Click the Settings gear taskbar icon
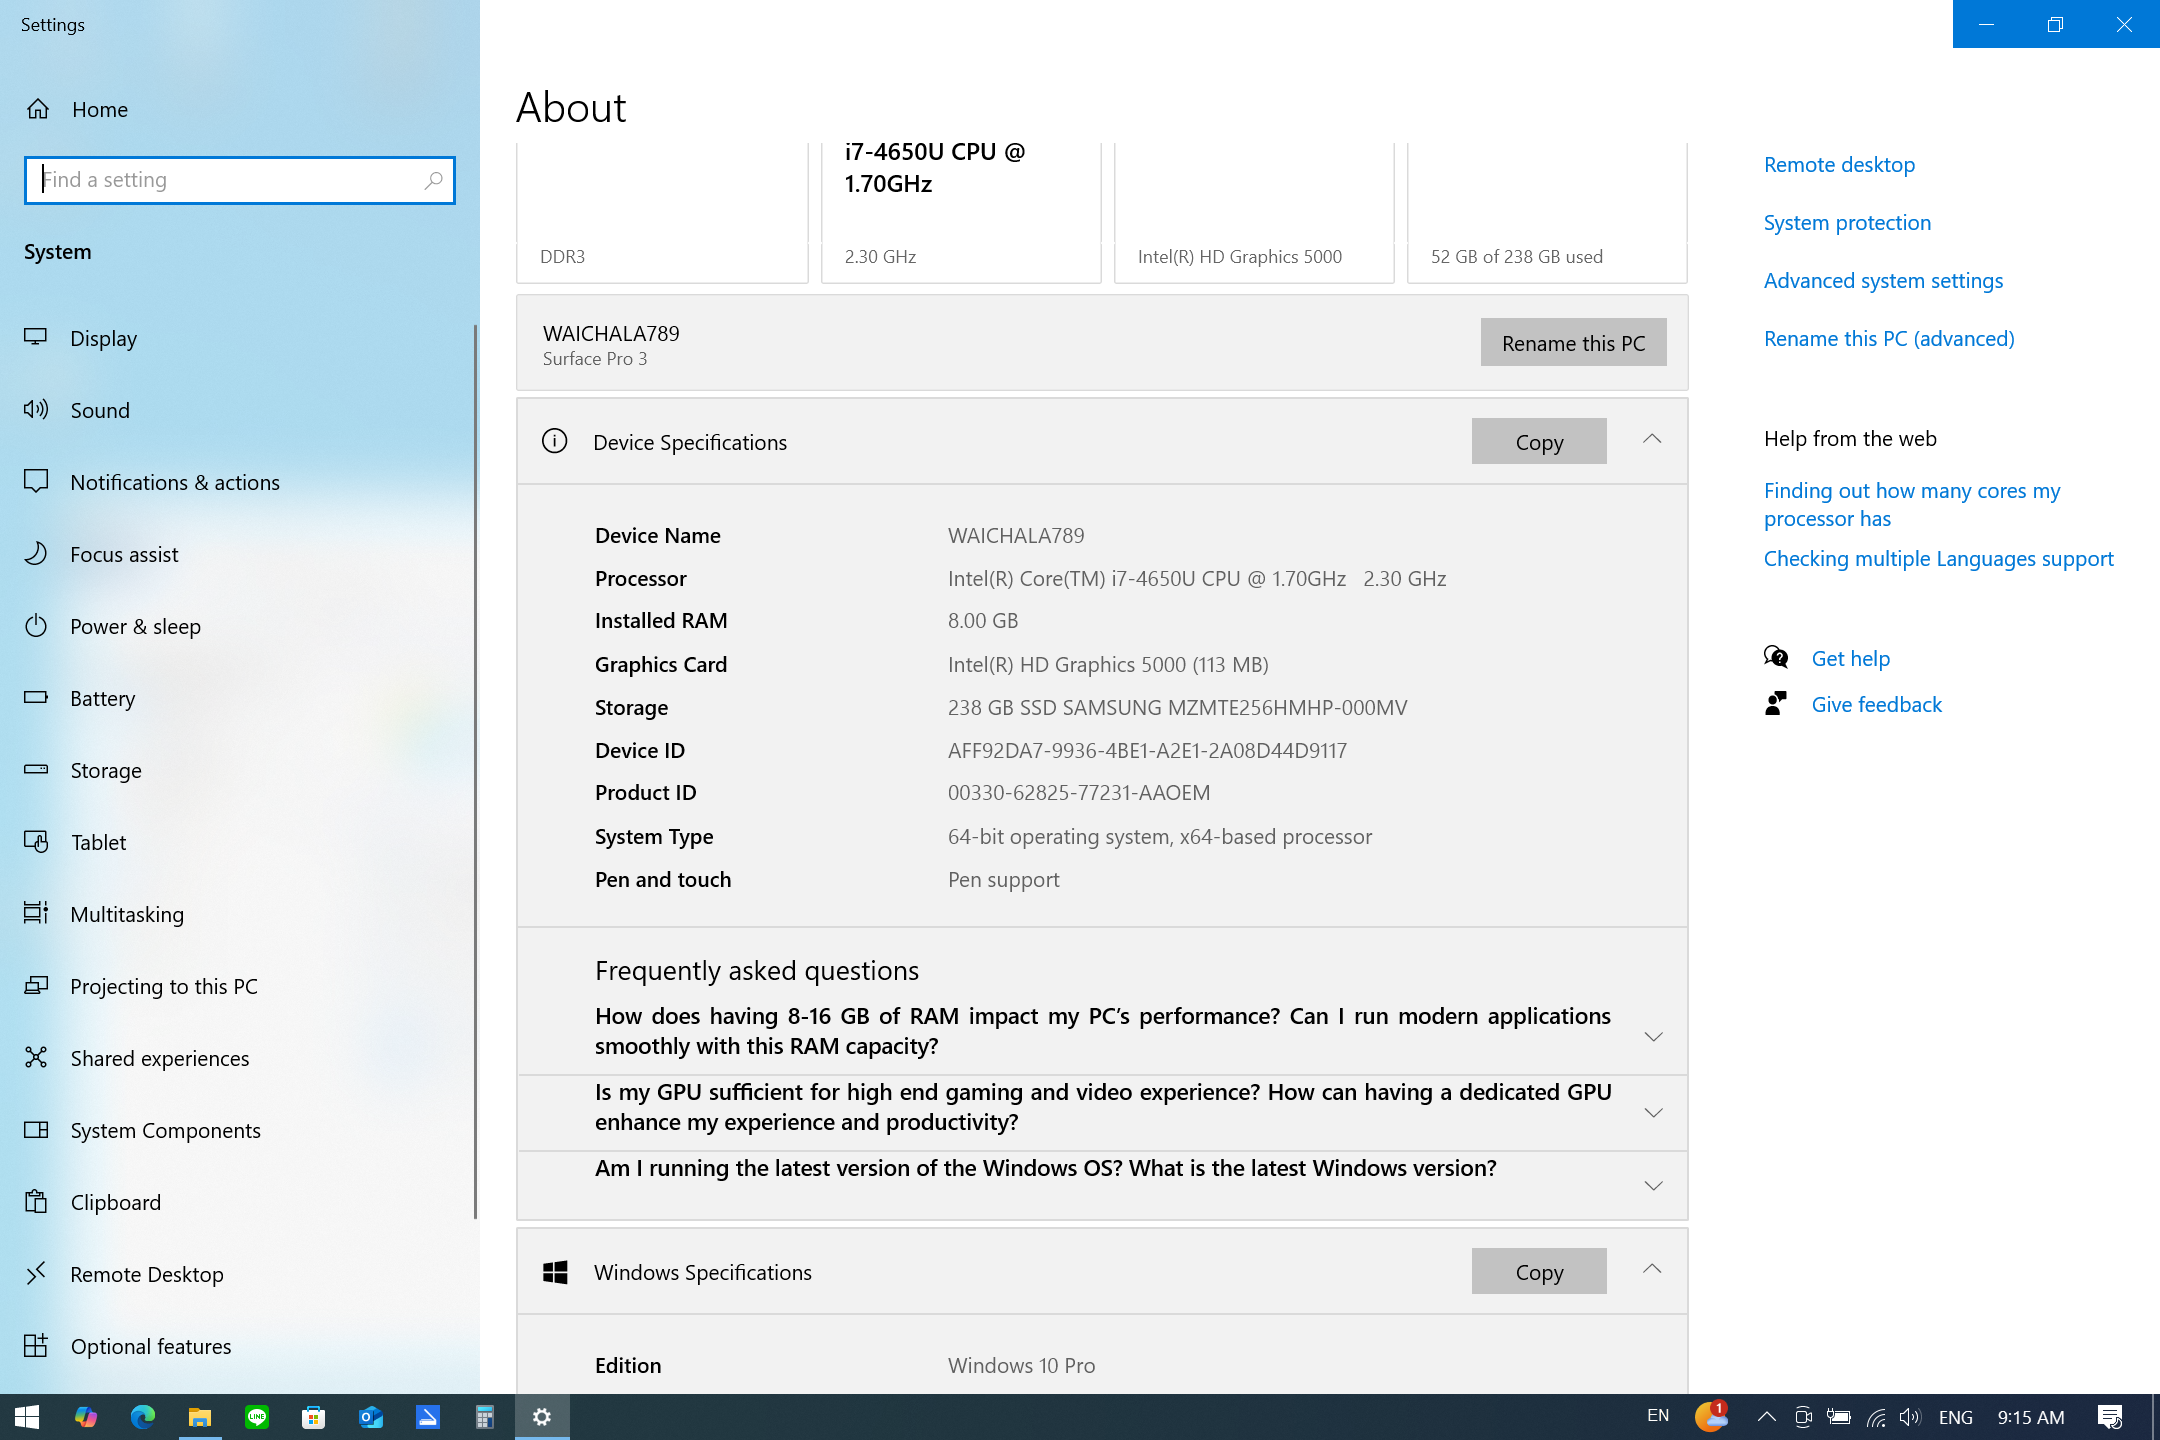The width and height of the screenshot is (2160, 1440). (542, 1417)
